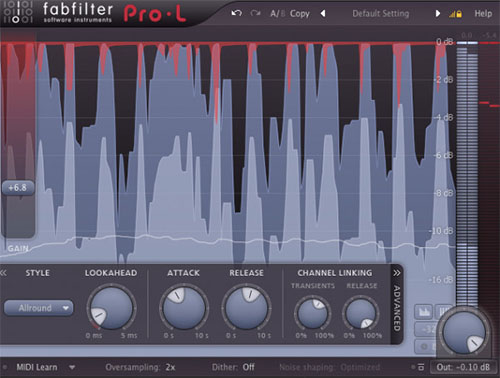
Task: Open the Allround style dropdown
Action: 38,308
